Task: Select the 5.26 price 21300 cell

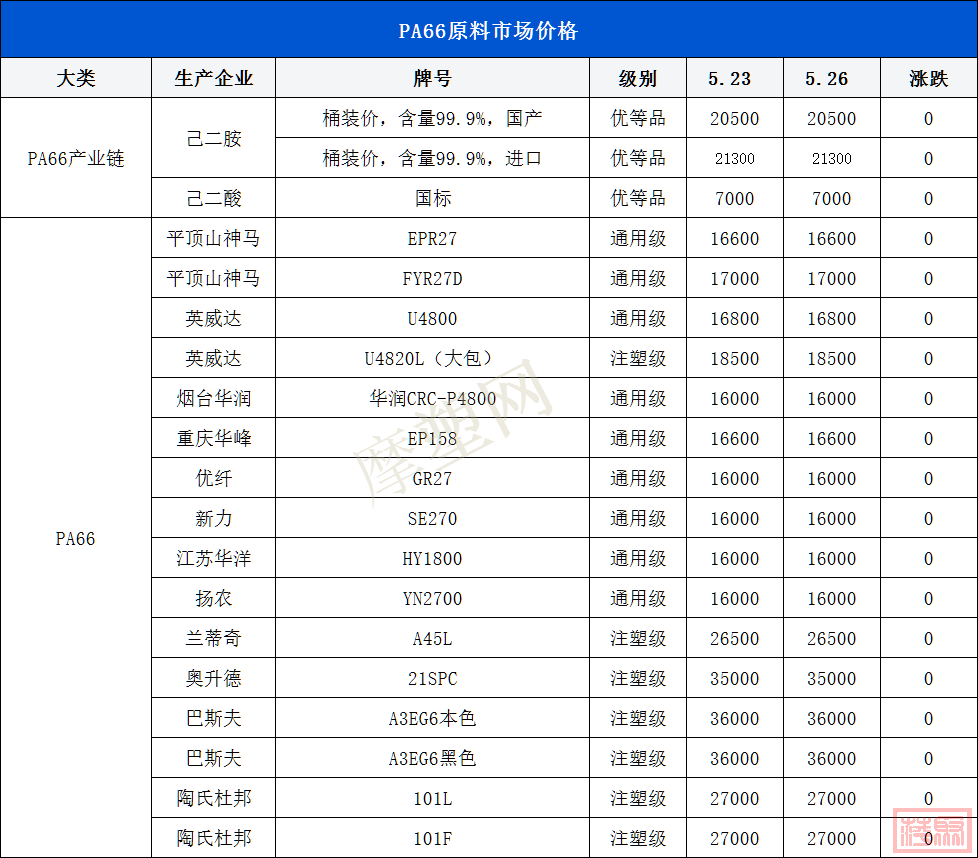Action: [x=831, y=158]
